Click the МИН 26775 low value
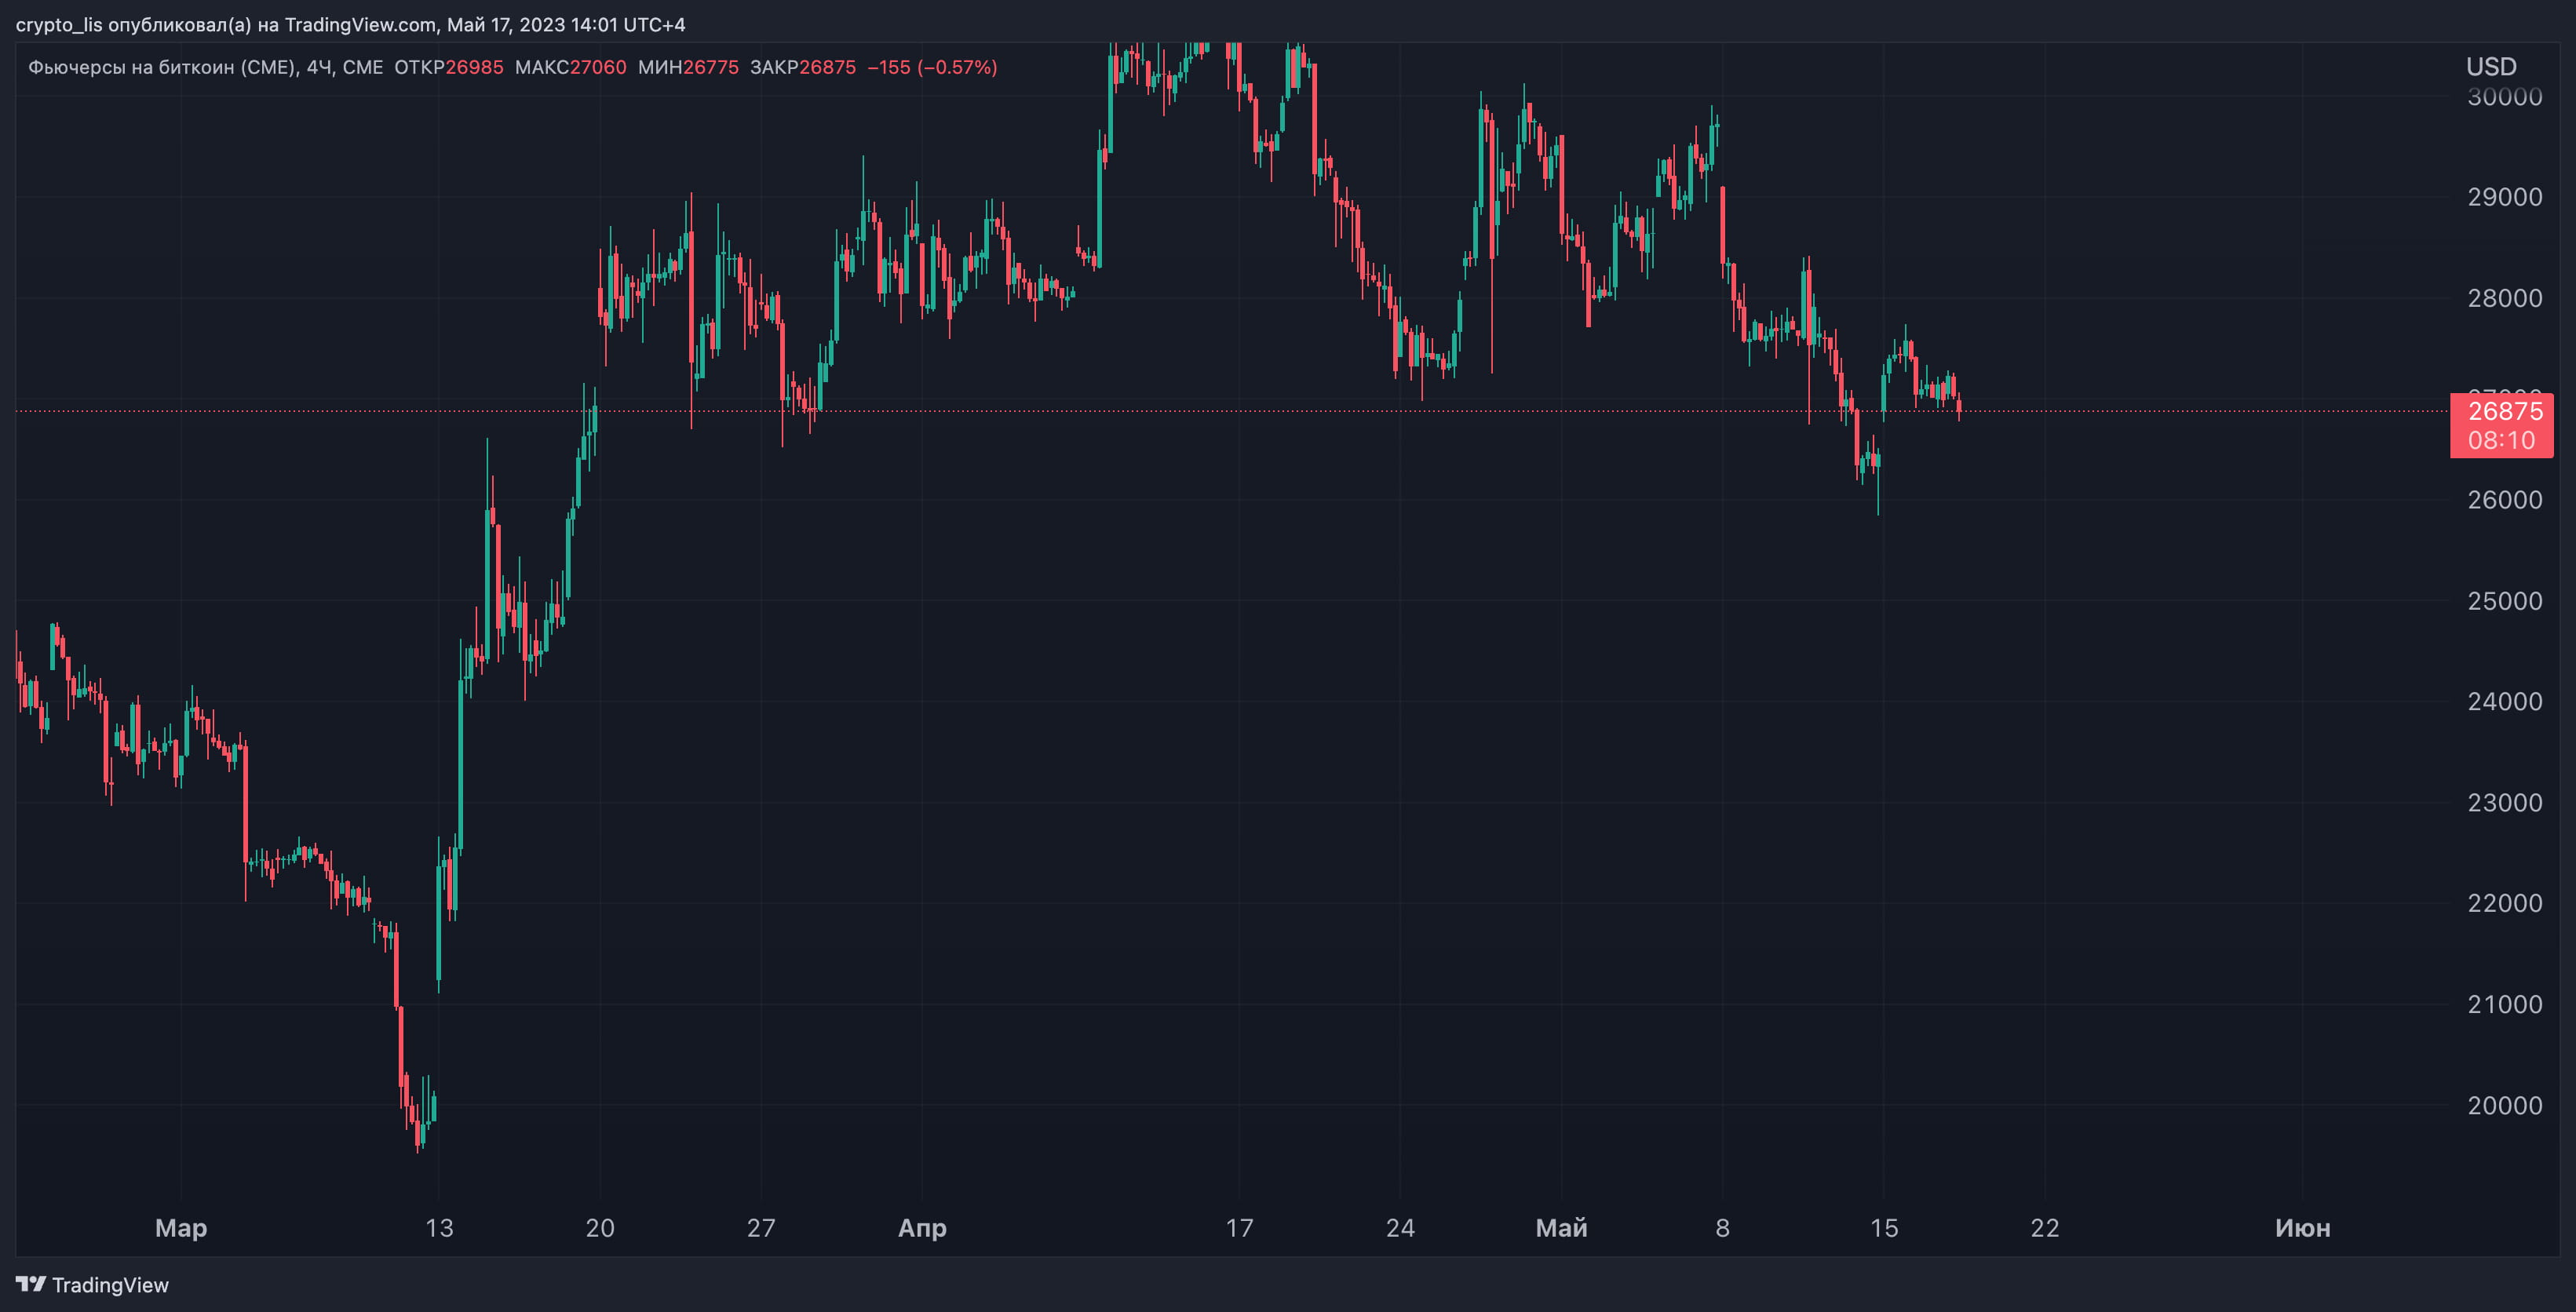The width and height of the screenshot is (2576, 1312). (x=710, y=67)
